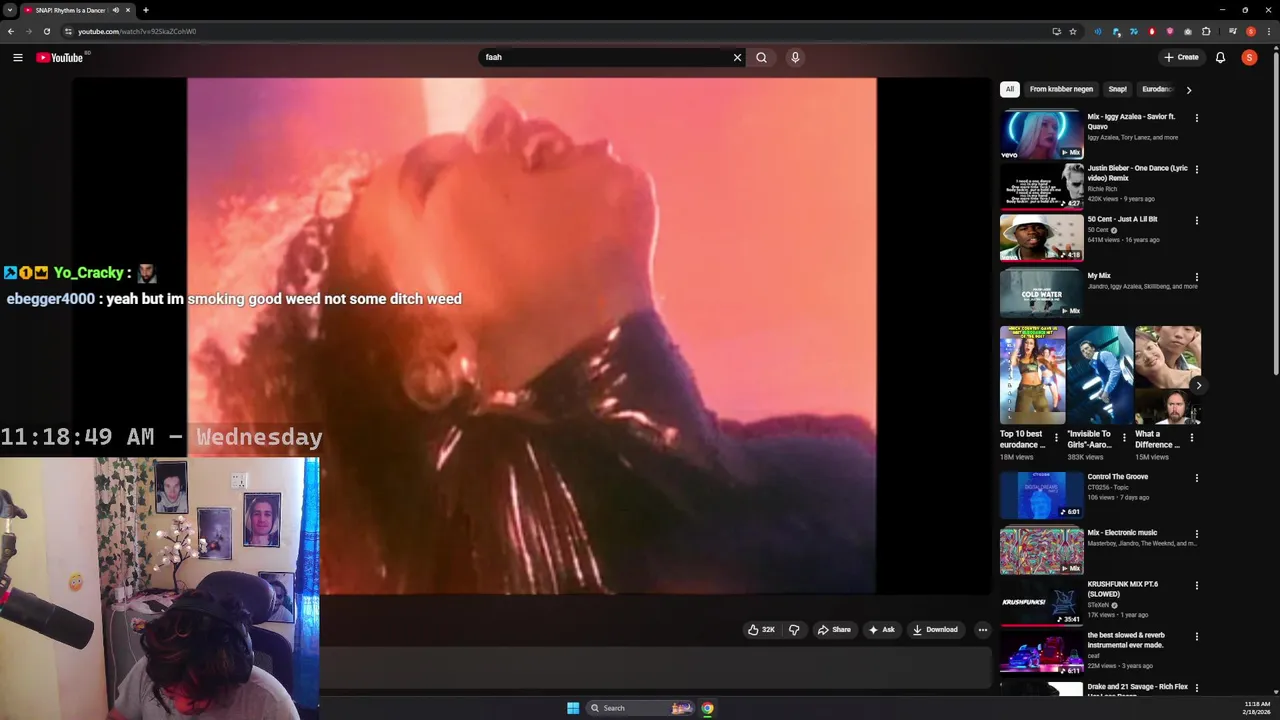1280x720 pixels.
Task: Open the red circular extension icon
Action: (x=1152, y=31)
